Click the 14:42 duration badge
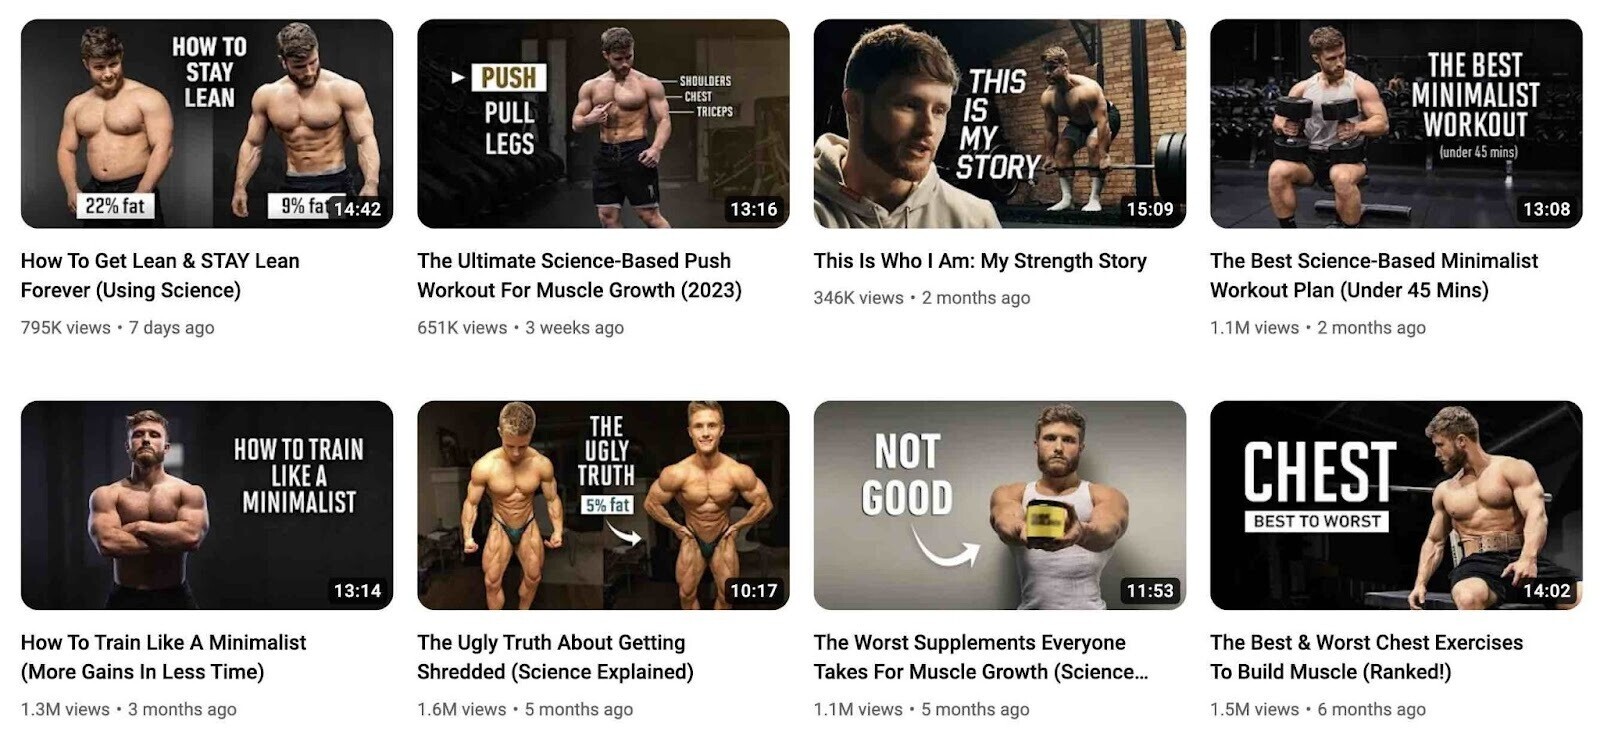The image size is (1600, 735). [357, 209]
